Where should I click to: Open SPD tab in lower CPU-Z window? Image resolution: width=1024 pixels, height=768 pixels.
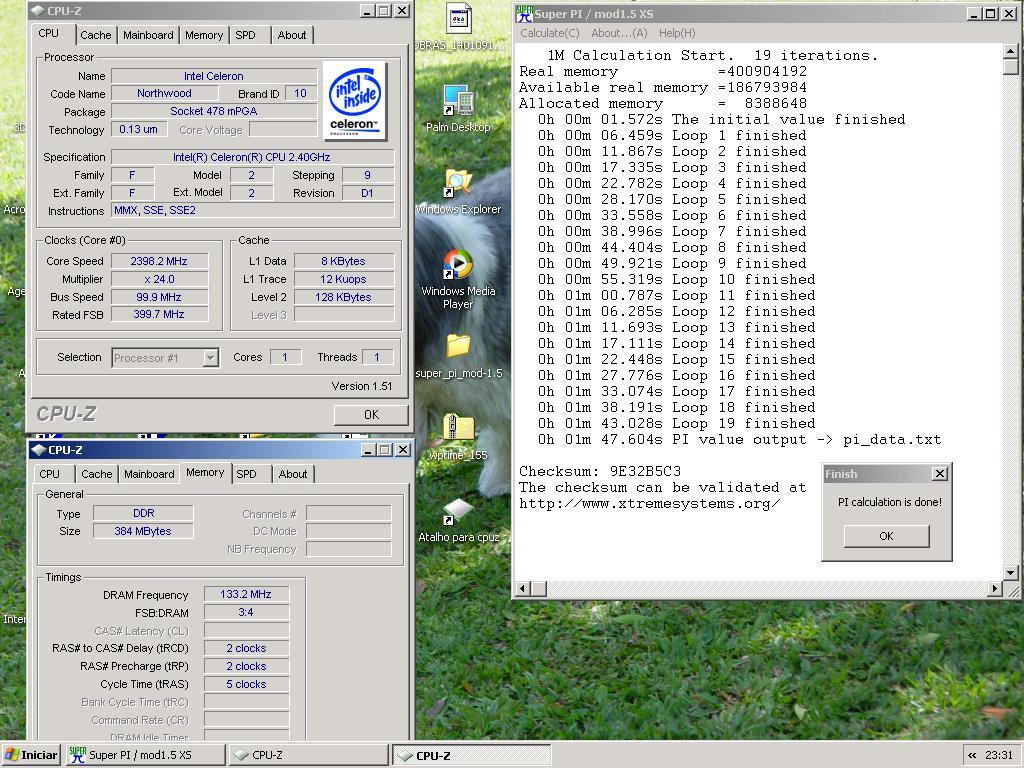click(246, 474)
